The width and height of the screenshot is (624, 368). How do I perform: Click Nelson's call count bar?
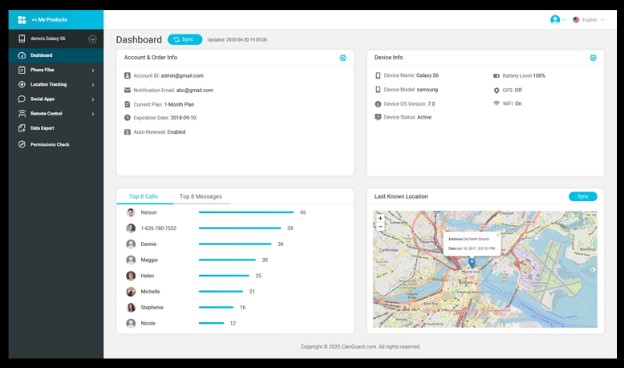[x=246, y=212]
